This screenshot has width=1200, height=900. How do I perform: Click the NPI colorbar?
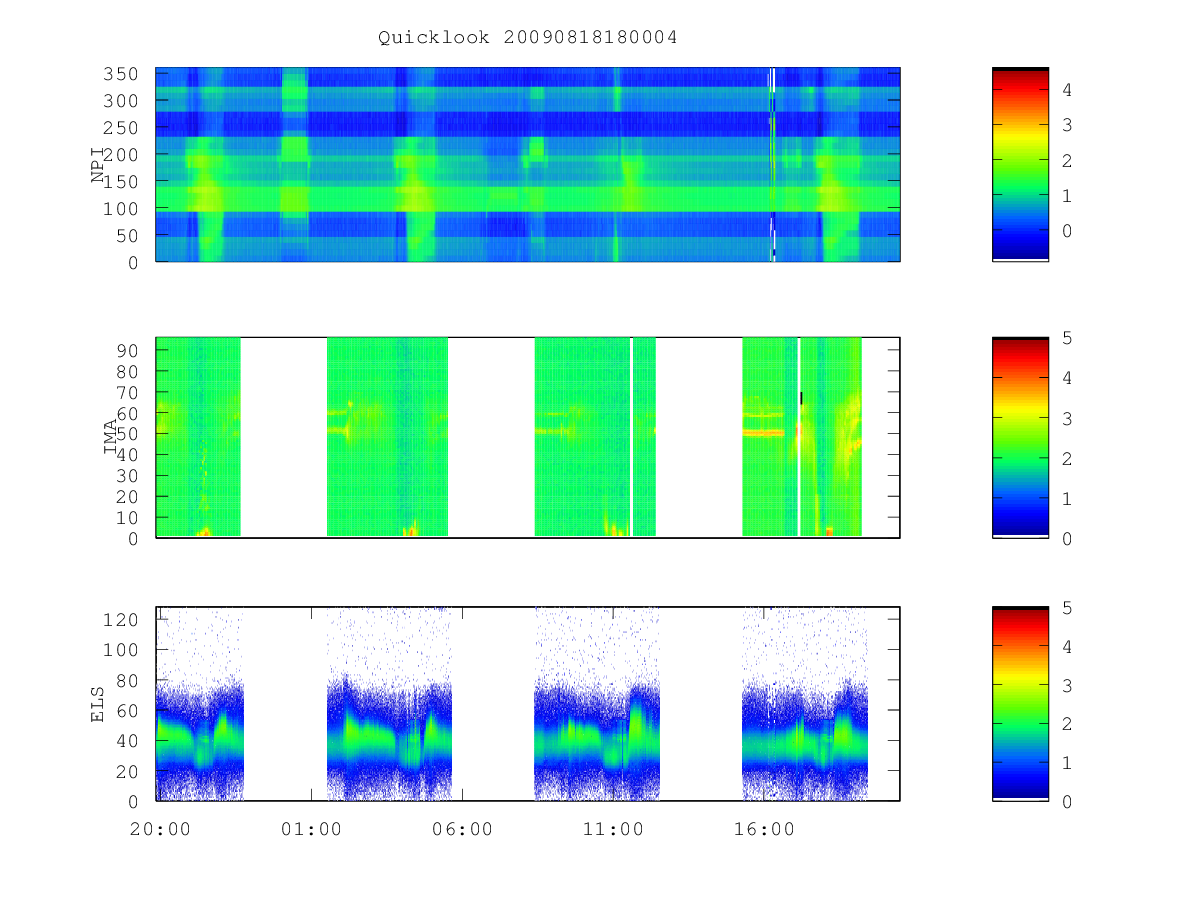click(x=1020, y=164)
